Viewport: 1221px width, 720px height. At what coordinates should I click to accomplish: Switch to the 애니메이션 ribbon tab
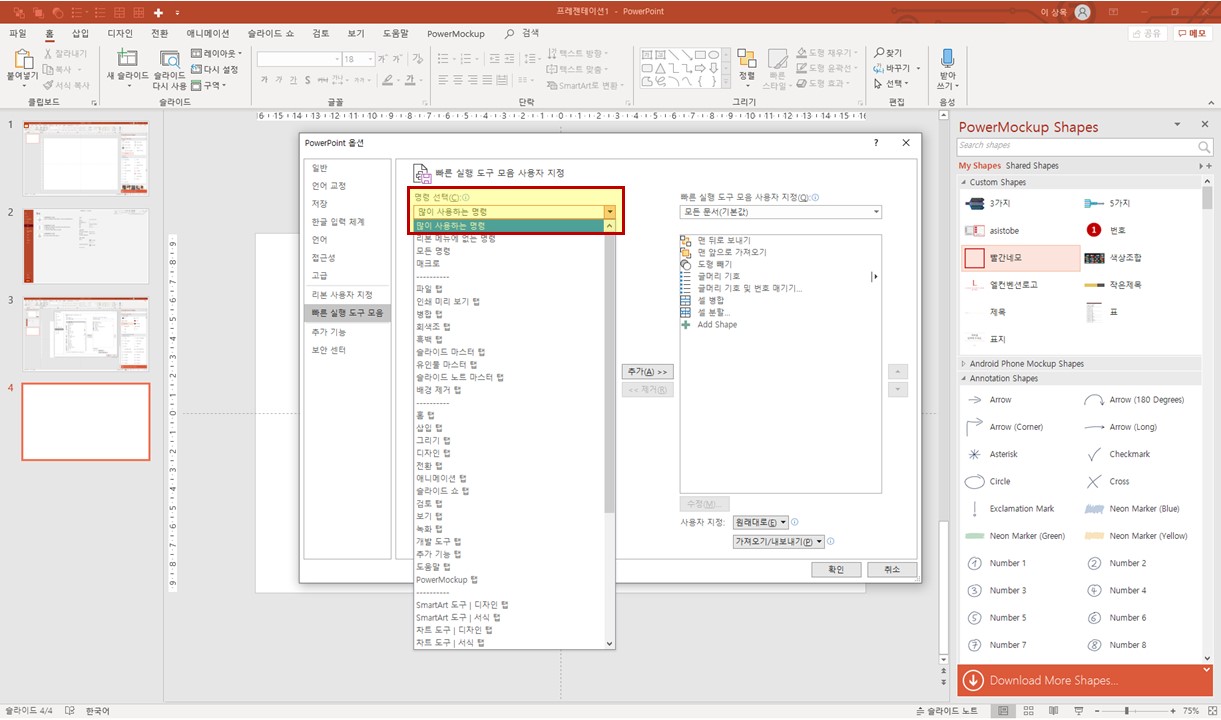pos(208,33)
